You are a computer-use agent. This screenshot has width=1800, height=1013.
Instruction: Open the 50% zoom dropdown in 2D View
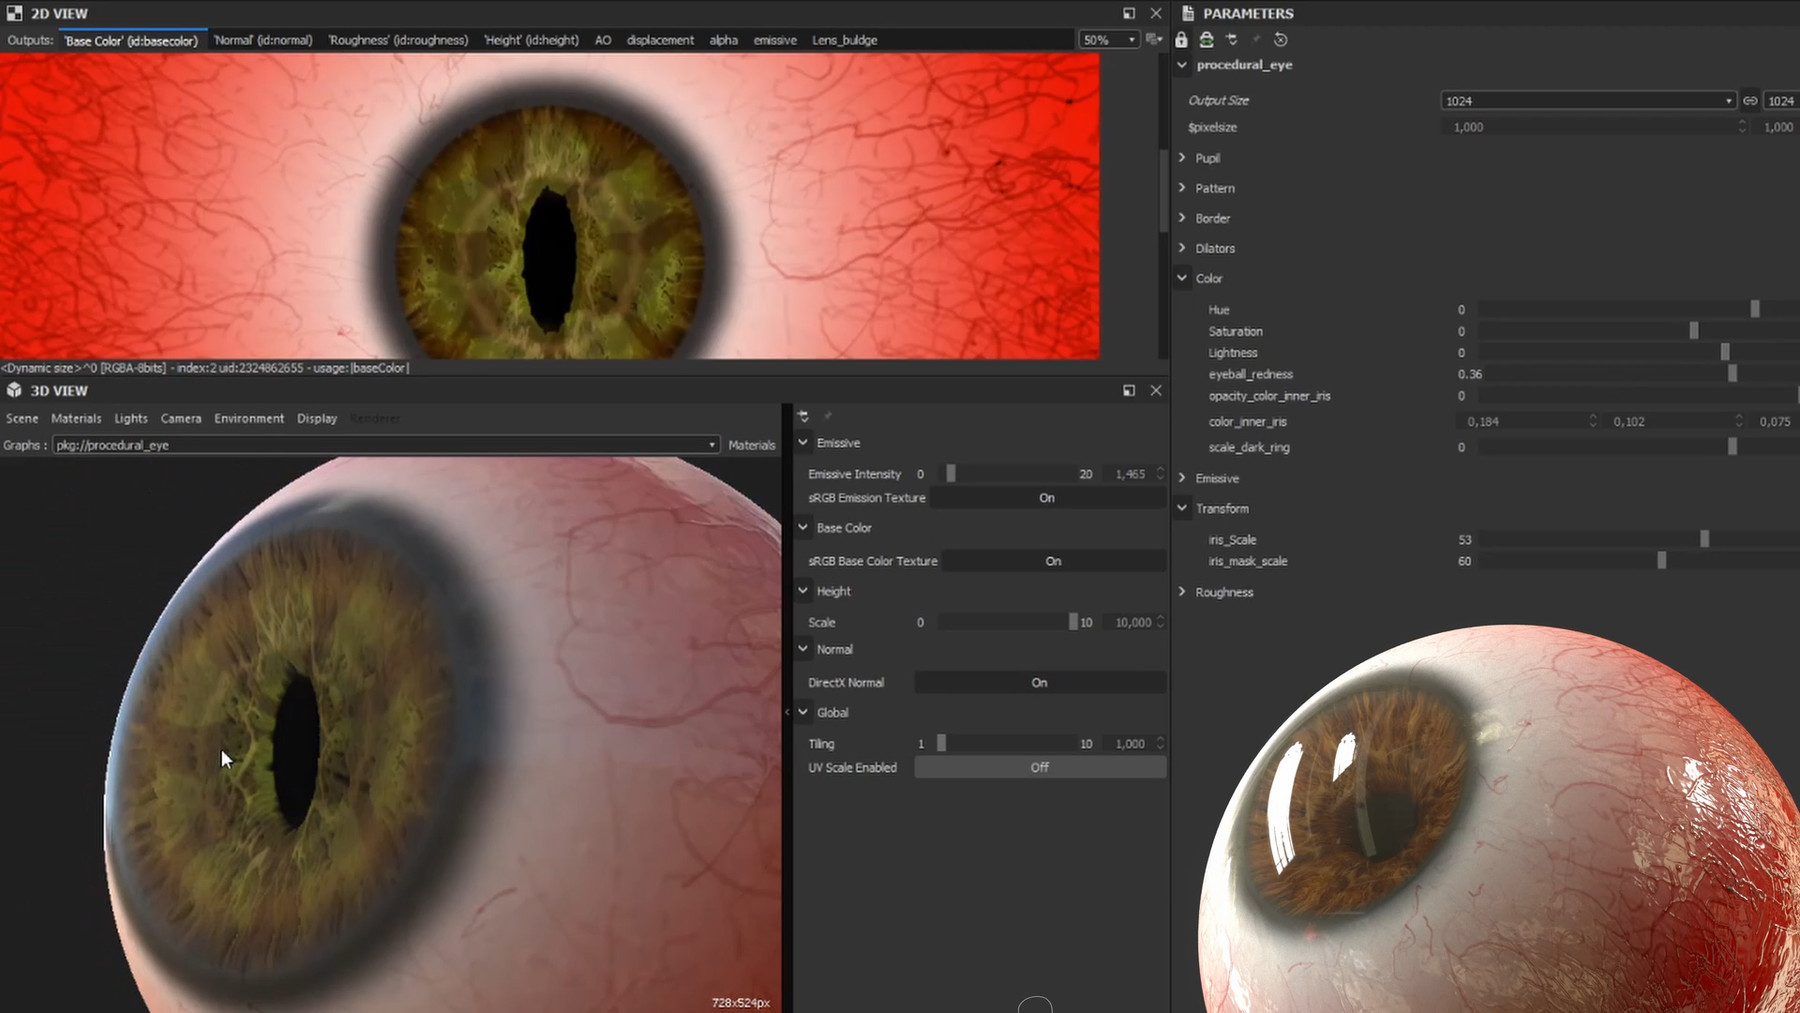(x=1109, y=40)
